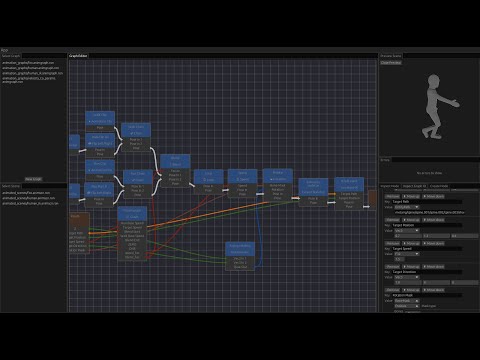The width and height of the screenshot is (480, 360).
Task: Move the Target Position parameter up
Action: [x=411, y=220]
